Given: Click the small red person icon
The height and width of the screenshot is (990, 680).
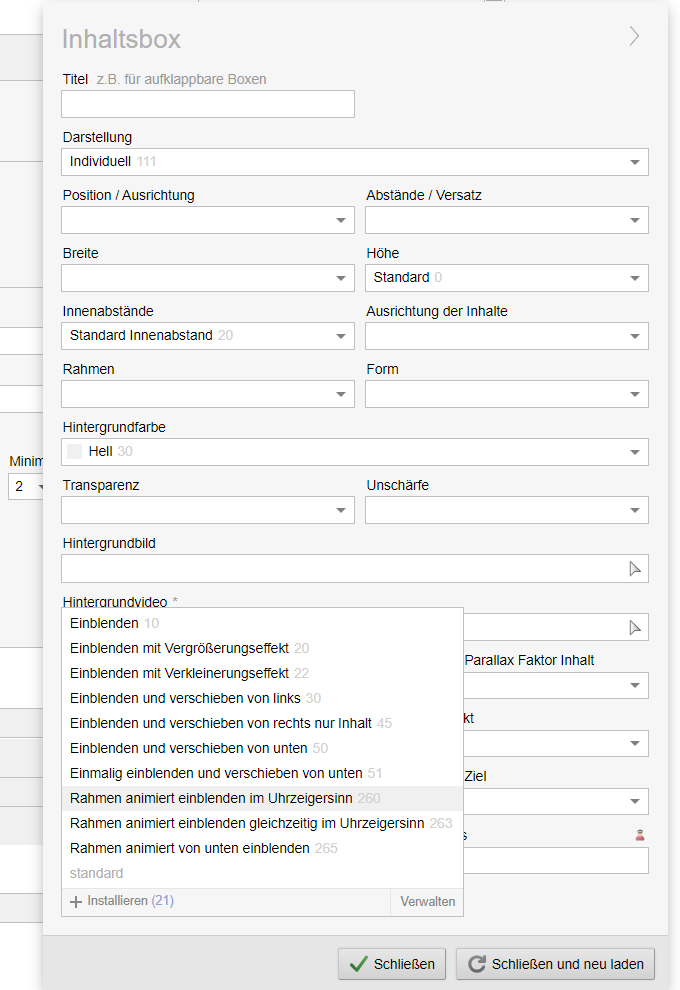Looking at the screenshot, I should click(x=640, y=835).
